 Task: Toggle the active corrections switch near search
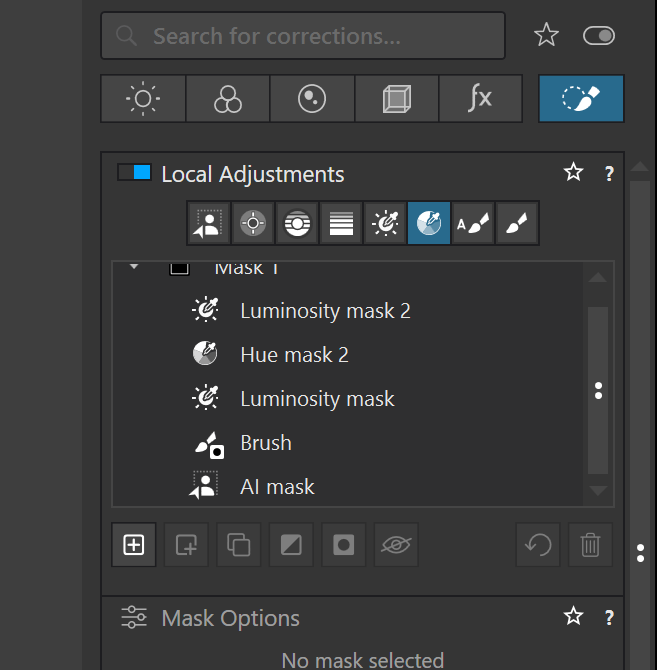click(598, 36)
